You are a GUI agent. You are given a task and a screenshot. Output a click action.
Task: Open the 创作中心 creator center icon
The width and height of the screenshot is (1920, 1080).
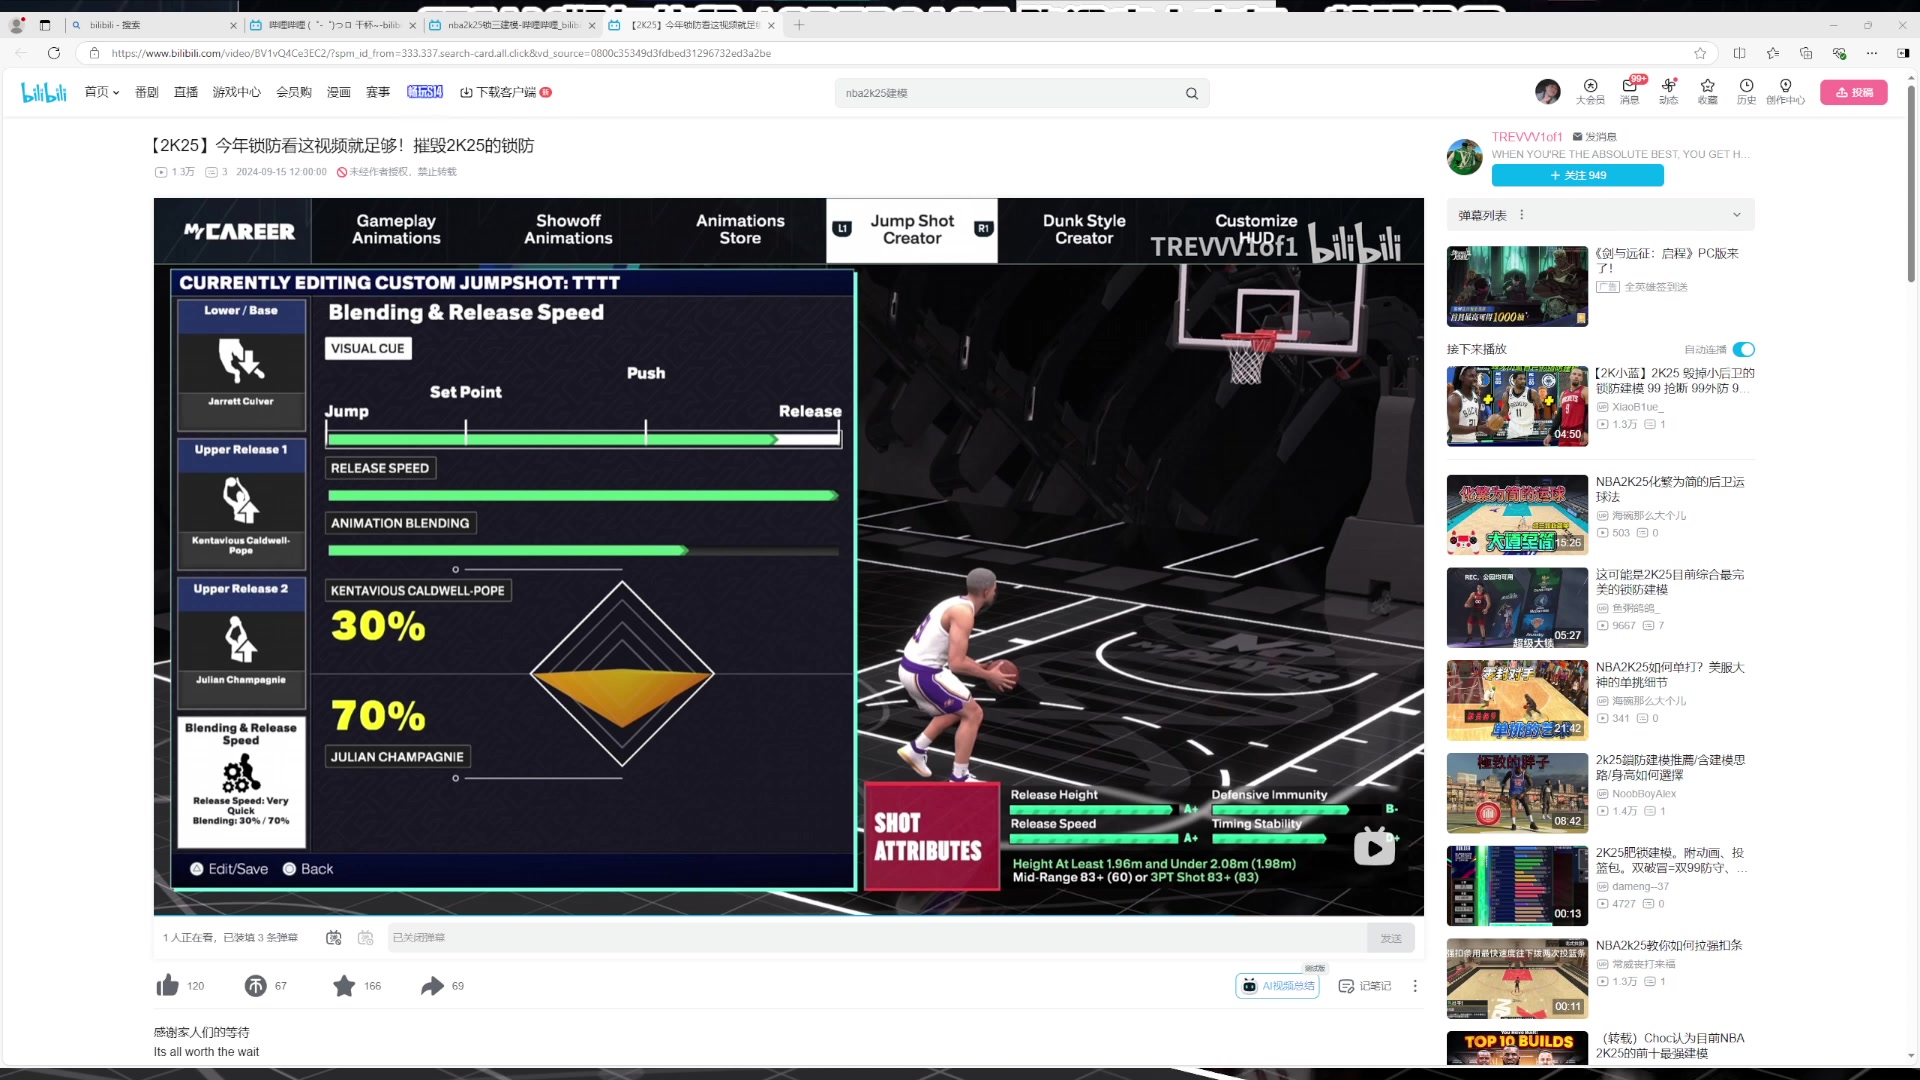point(1785,92)
